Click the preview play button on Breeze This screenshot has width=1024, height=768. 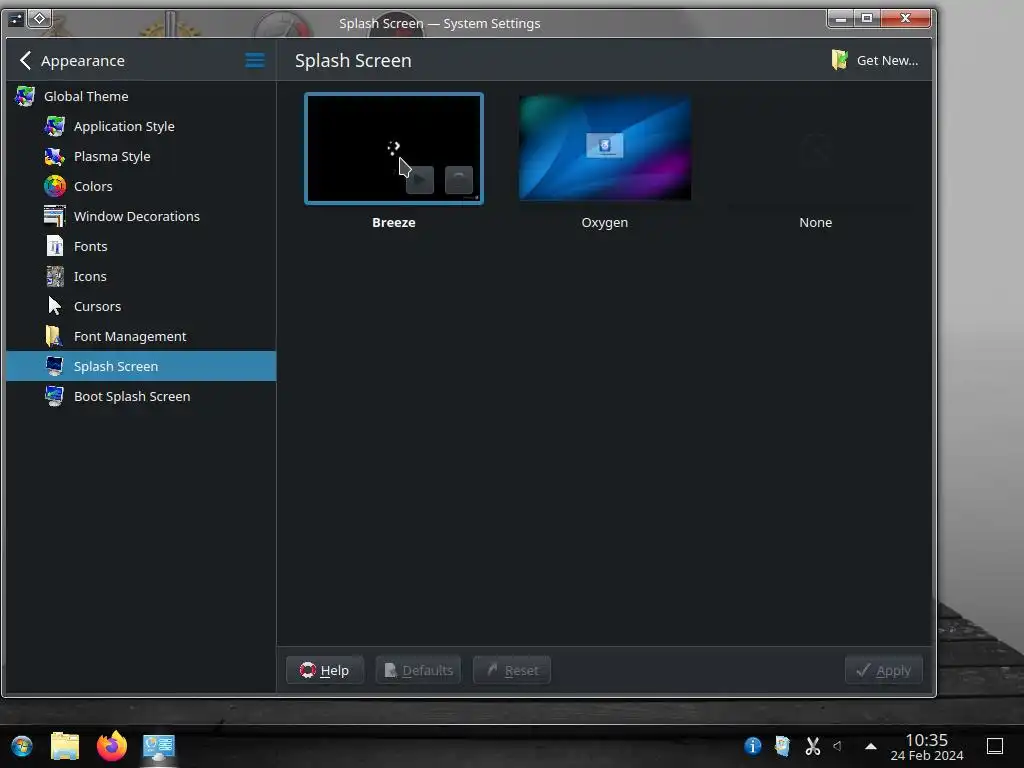(420, 180)
